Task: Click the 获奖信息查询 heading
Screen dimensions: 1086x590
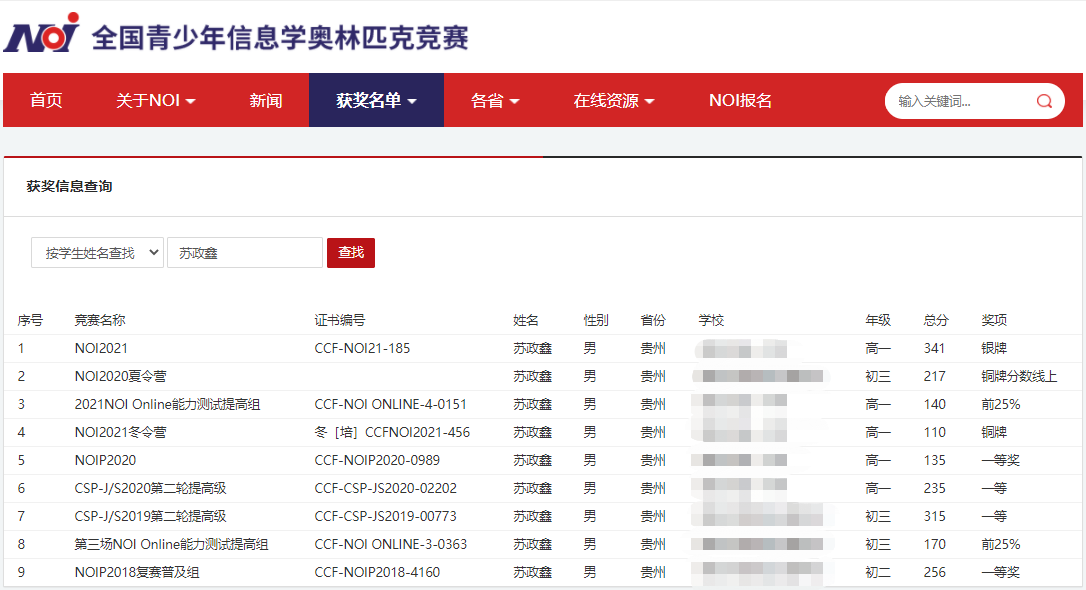Action: click(69, 186)
